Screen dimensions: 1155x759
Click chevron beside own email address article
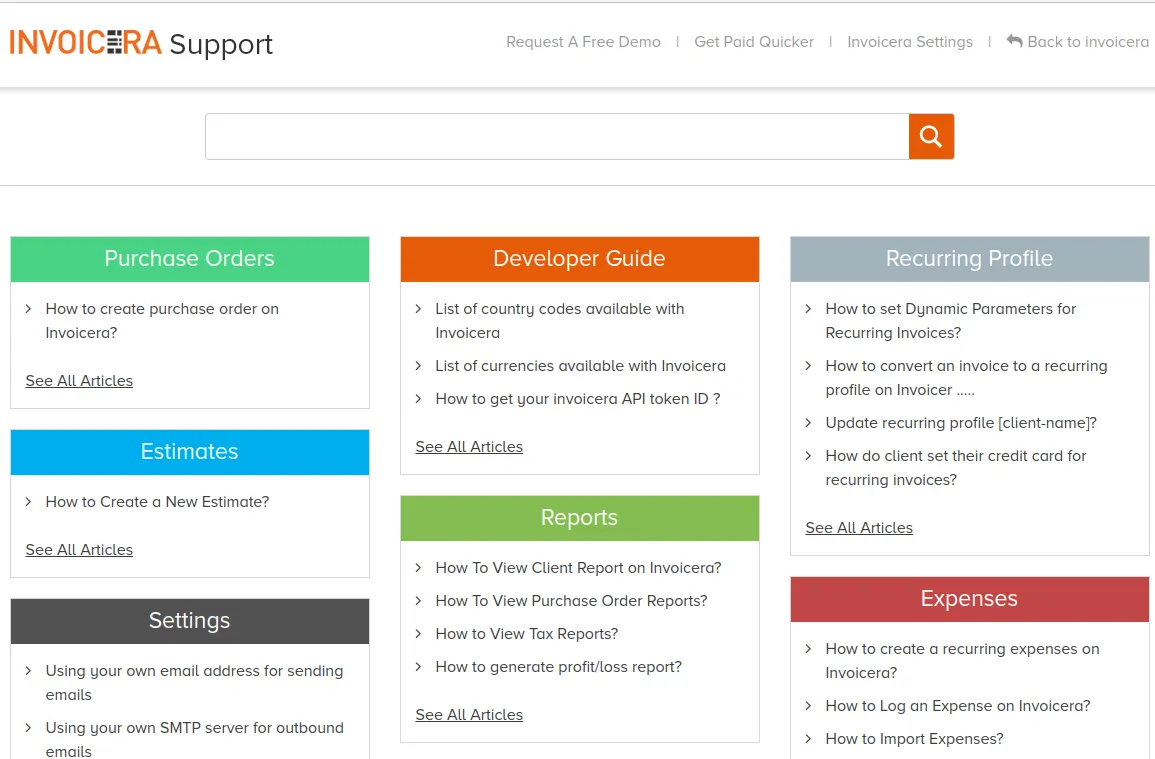28,671
